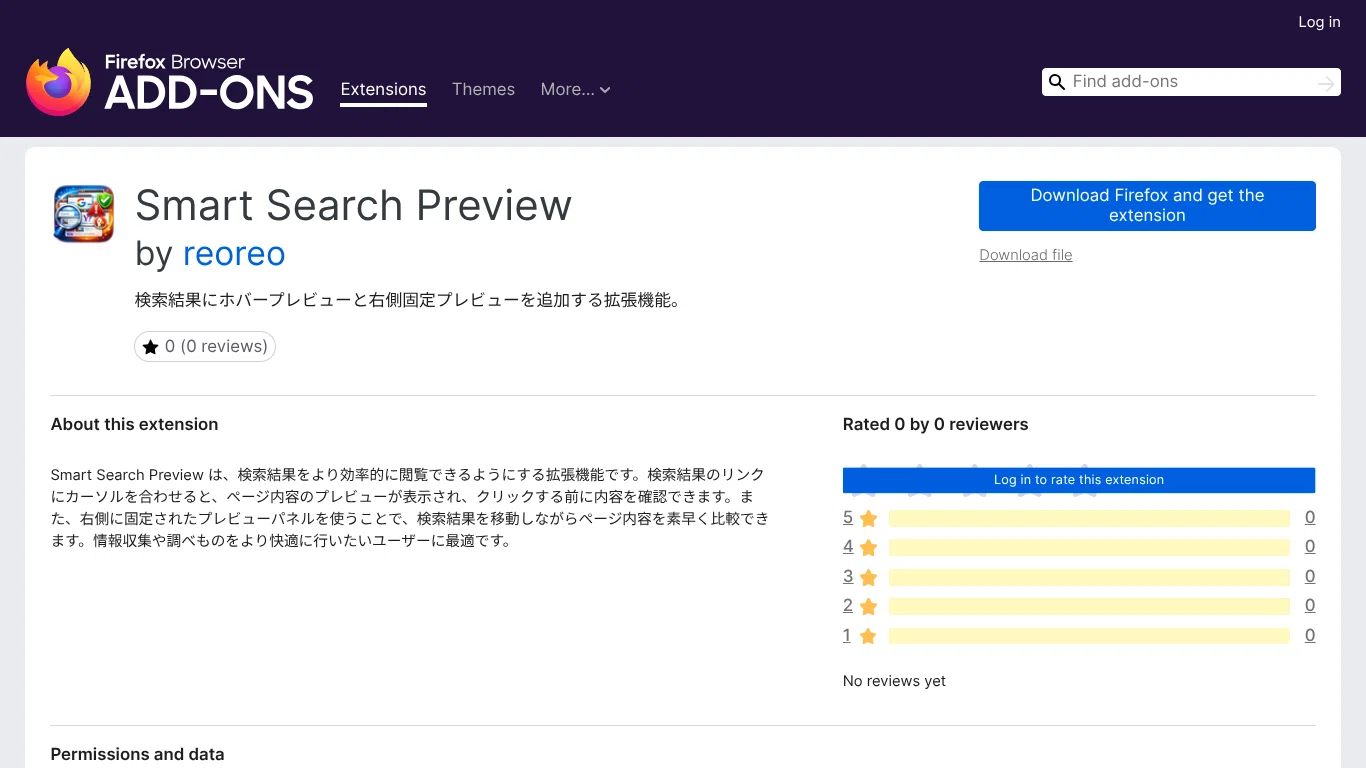Screen dimensions: 1366x768
Task: Click the 3 star rating number link
Action: [x=848, y=576]
